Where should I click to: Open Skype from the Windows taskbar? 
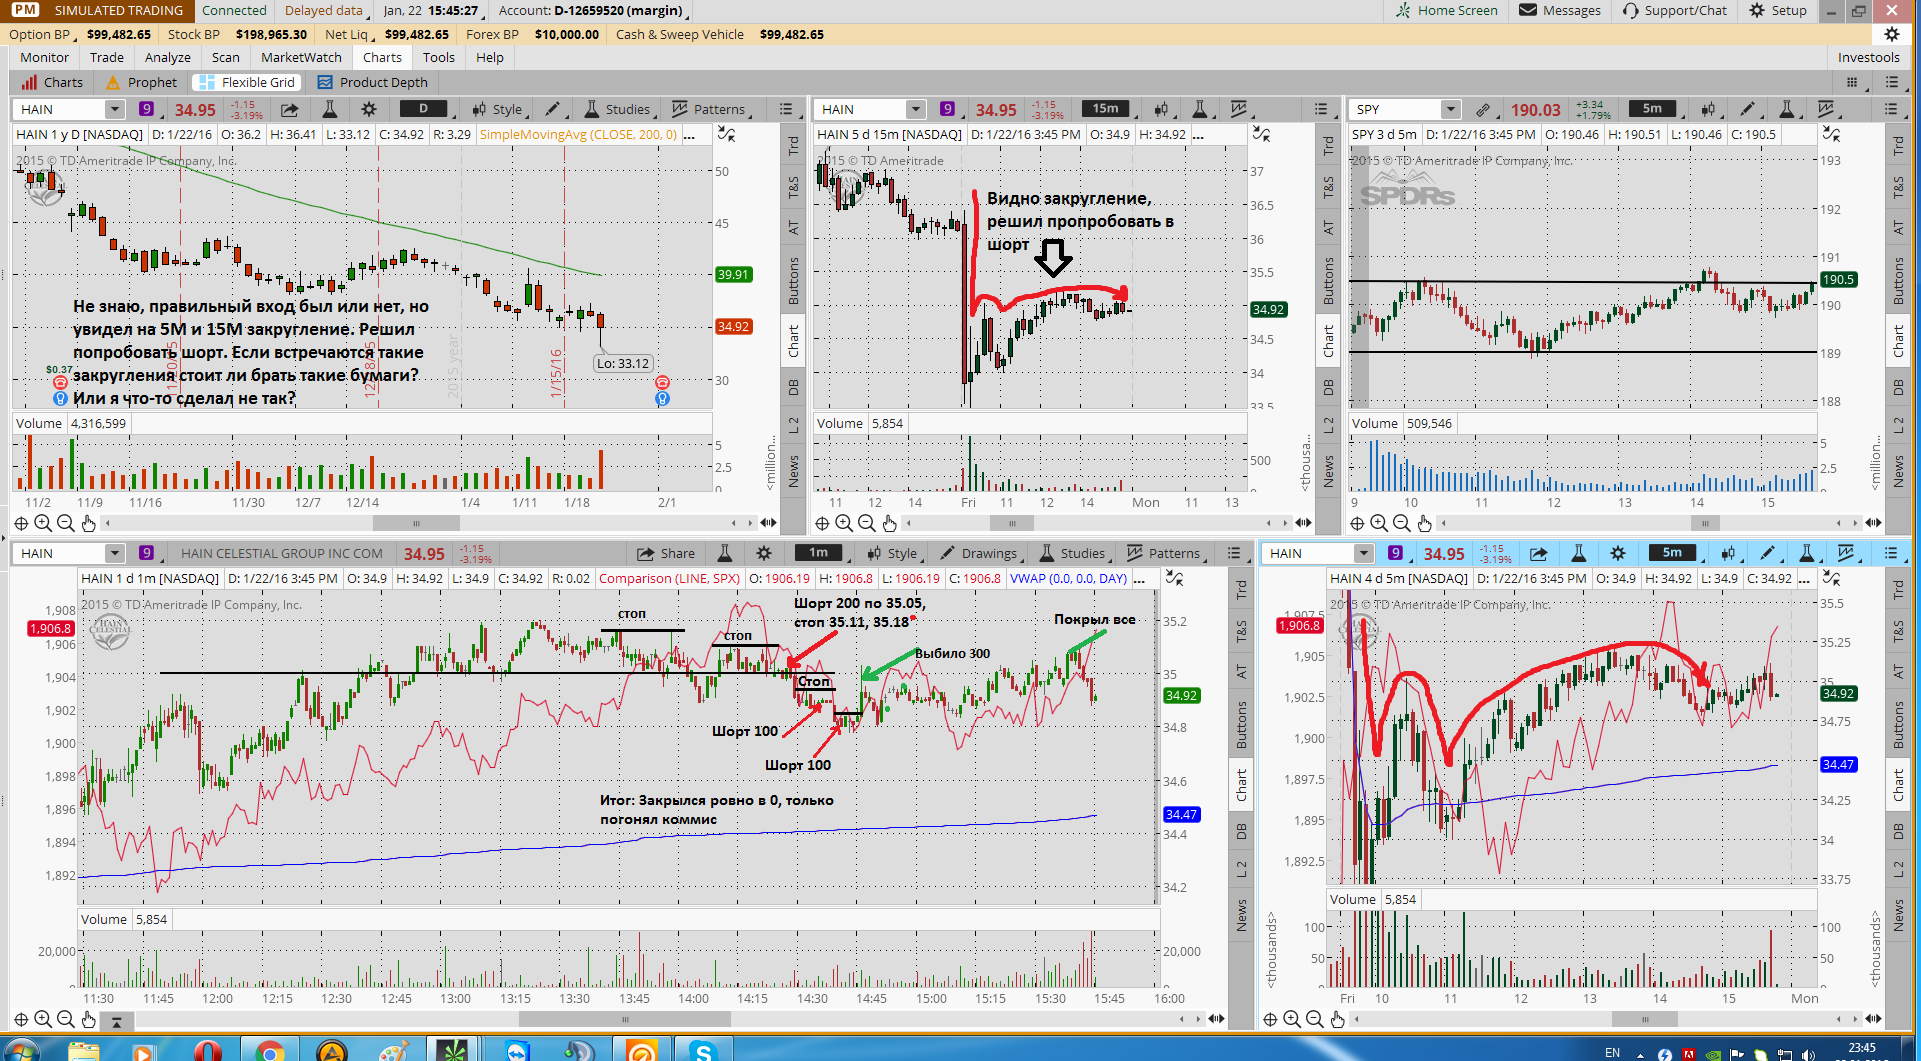click(704, 1051)
